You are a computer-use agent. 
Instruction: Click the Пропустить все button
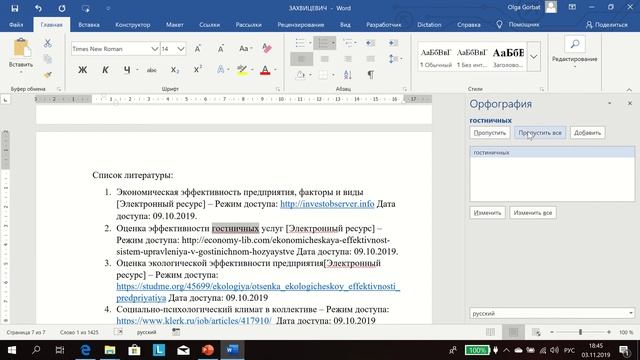pos(540,133)
